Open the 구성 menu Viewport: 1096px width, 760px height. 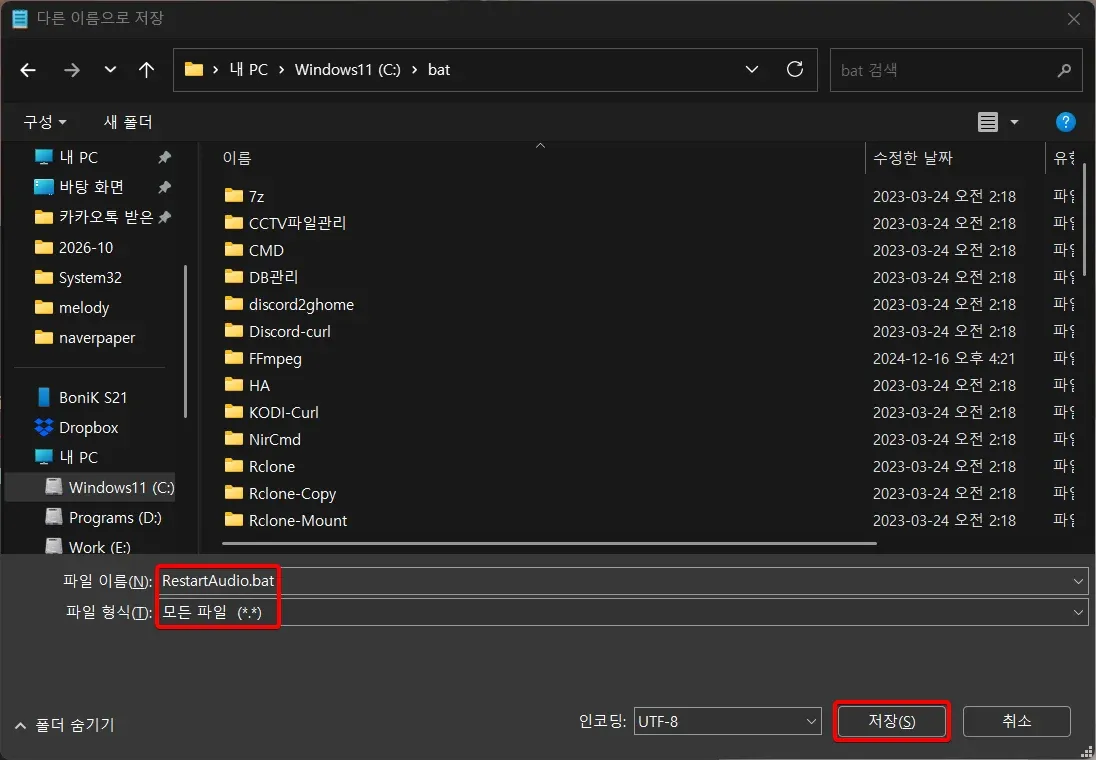45,122
